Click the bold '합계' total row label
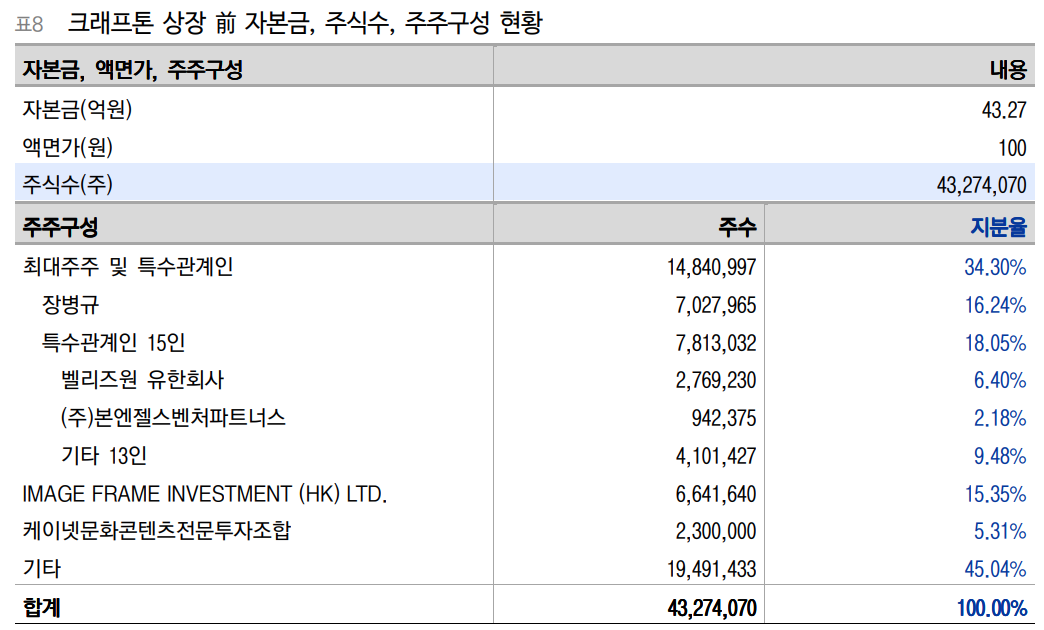 pos(41,607)
